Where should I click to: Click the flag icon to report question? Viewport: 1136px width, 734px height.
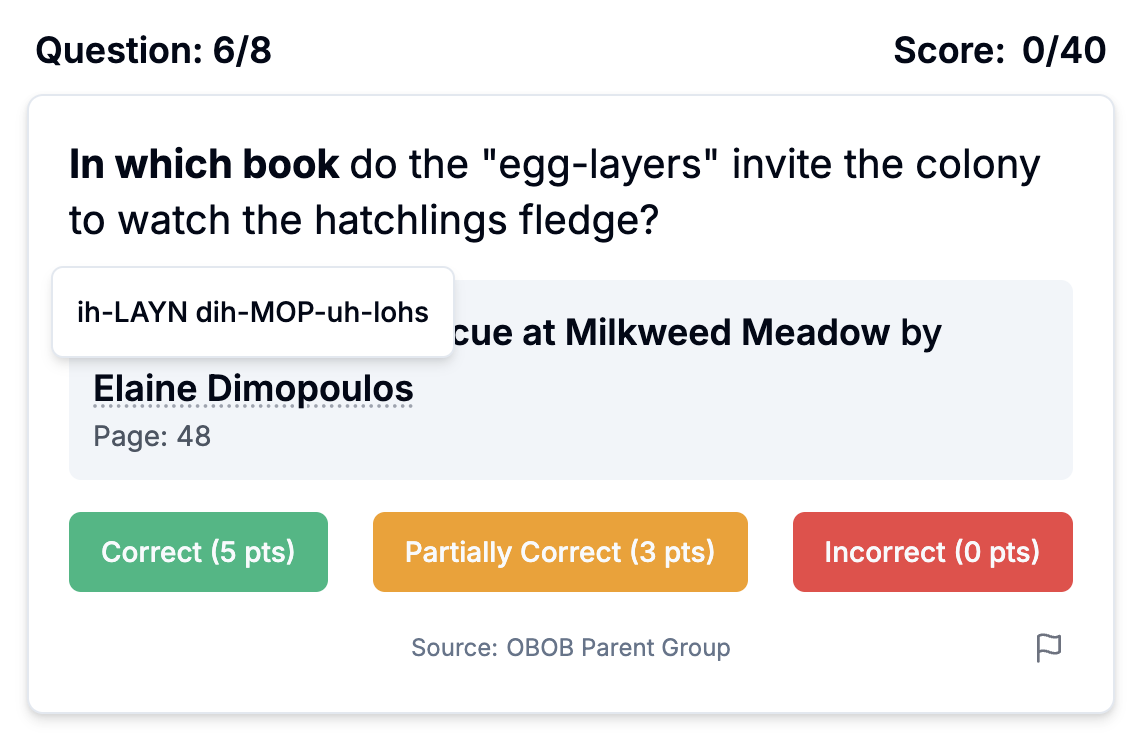(1048, 648)
